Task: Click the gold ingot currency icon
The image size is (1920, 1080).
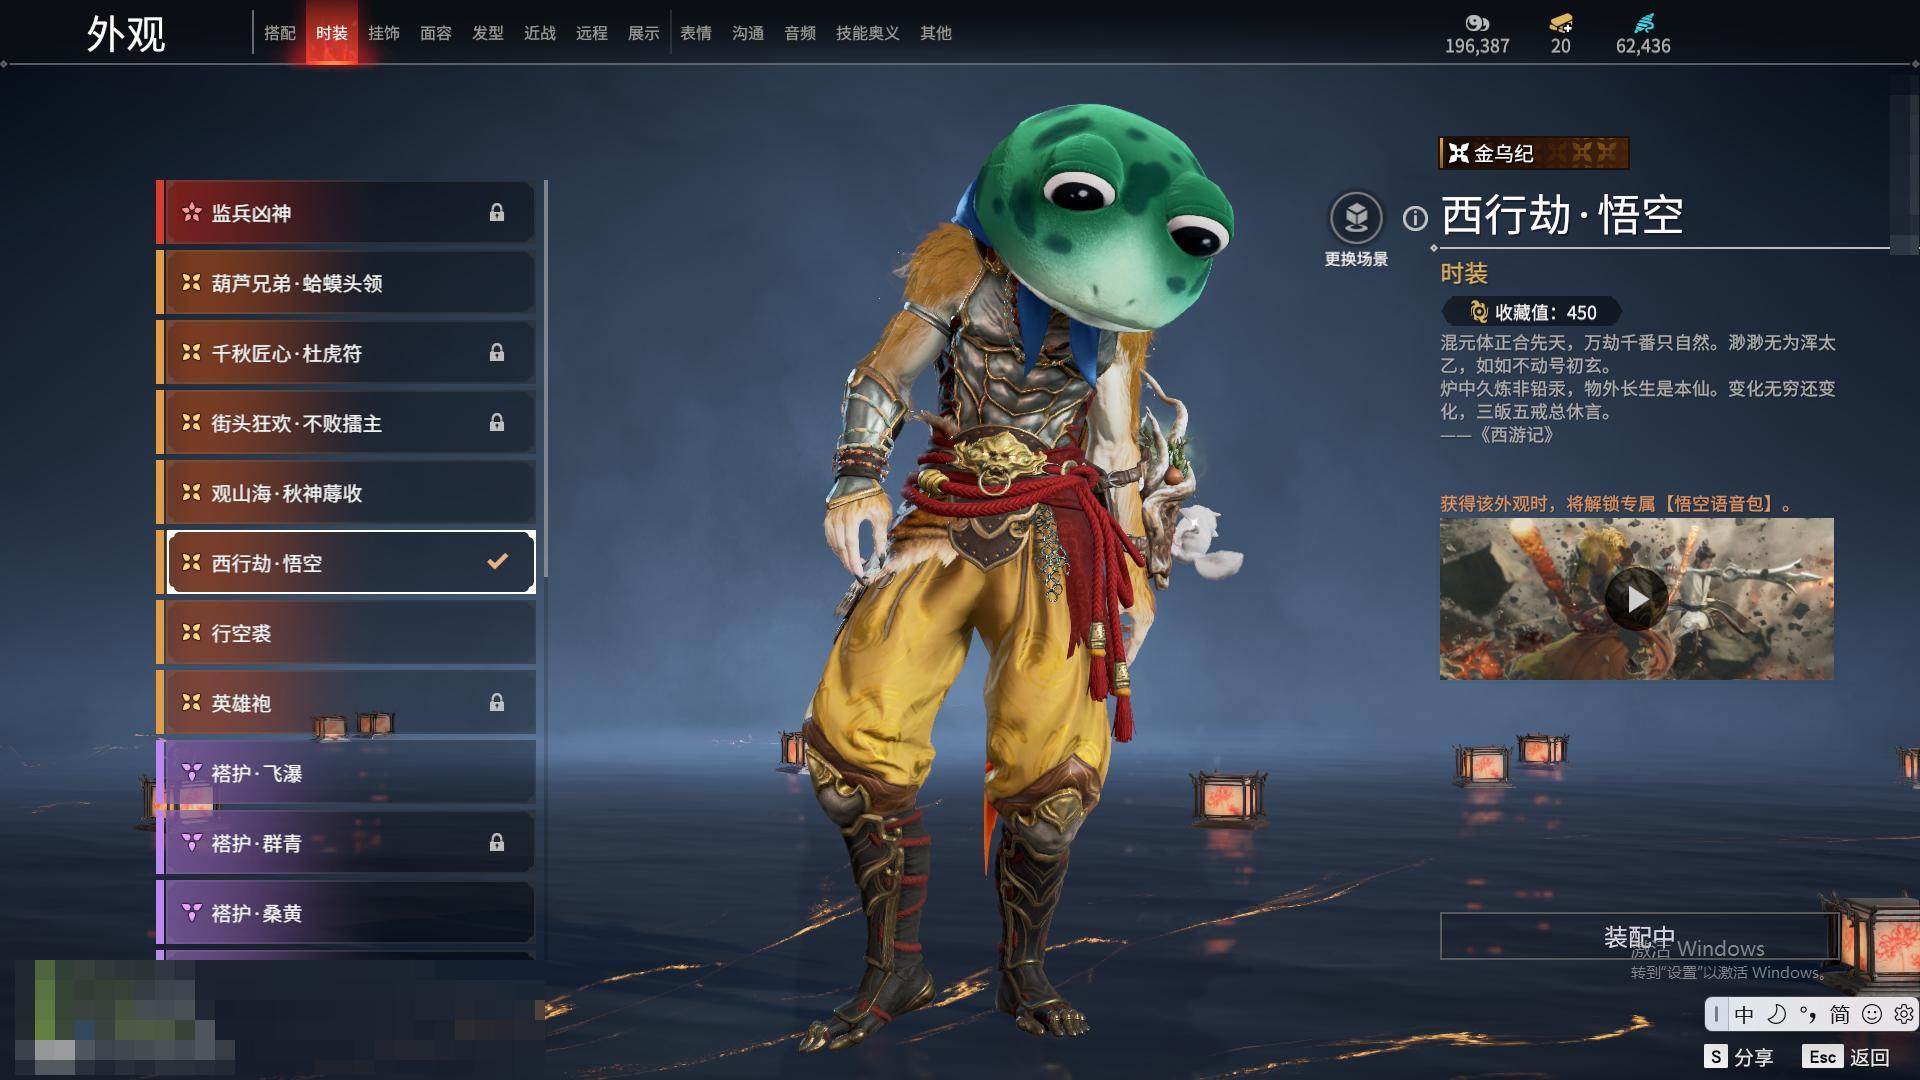Action: (1561, 23)
